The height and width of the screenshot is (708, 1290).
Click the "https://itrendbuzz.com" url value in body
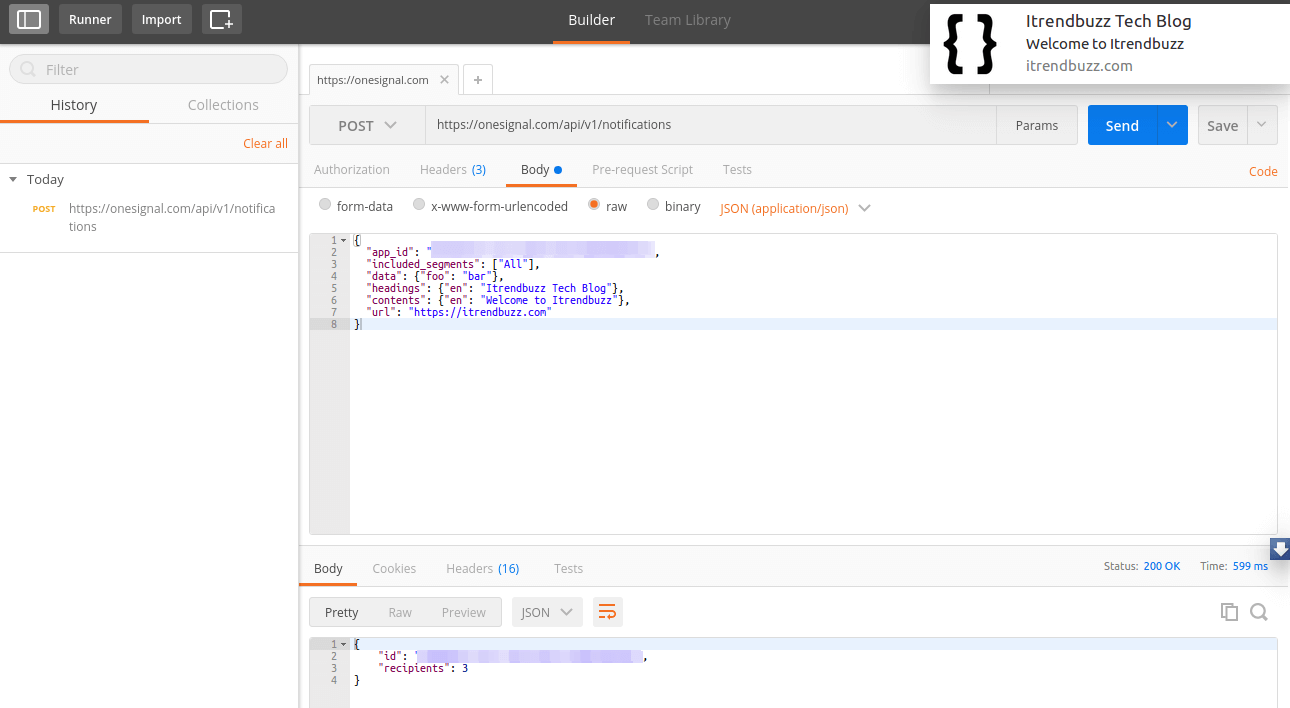[480, 312]
